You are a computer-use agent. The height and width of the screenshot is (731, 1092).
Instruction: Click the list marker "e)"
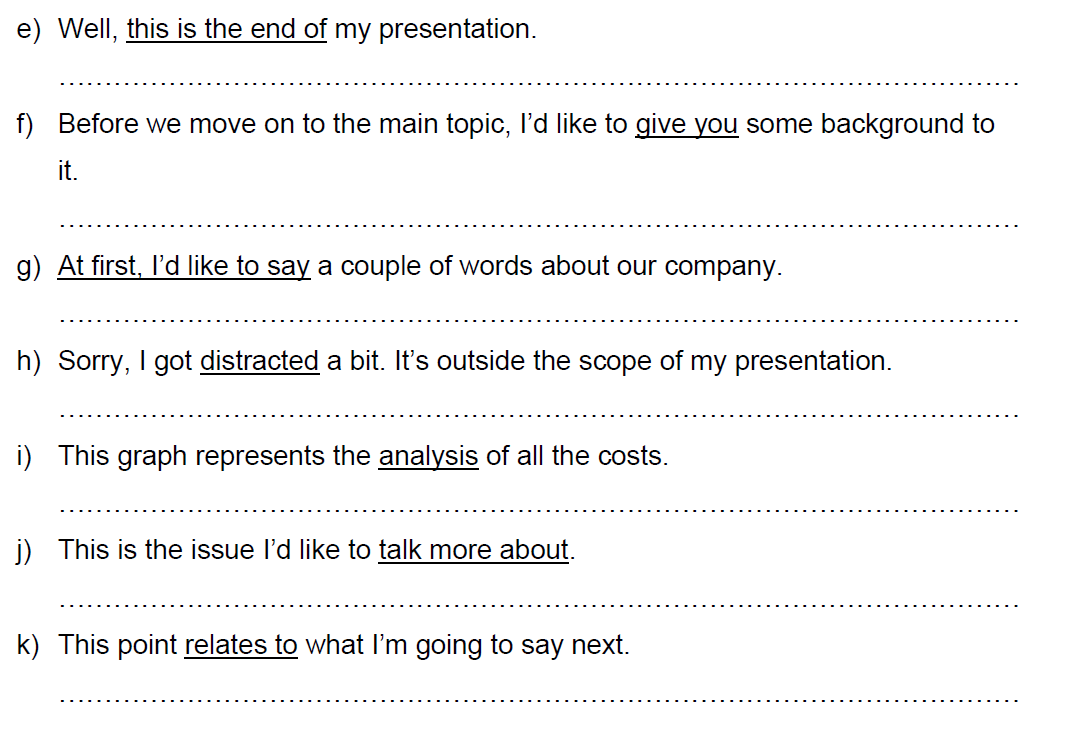click(x=28, y=30)
